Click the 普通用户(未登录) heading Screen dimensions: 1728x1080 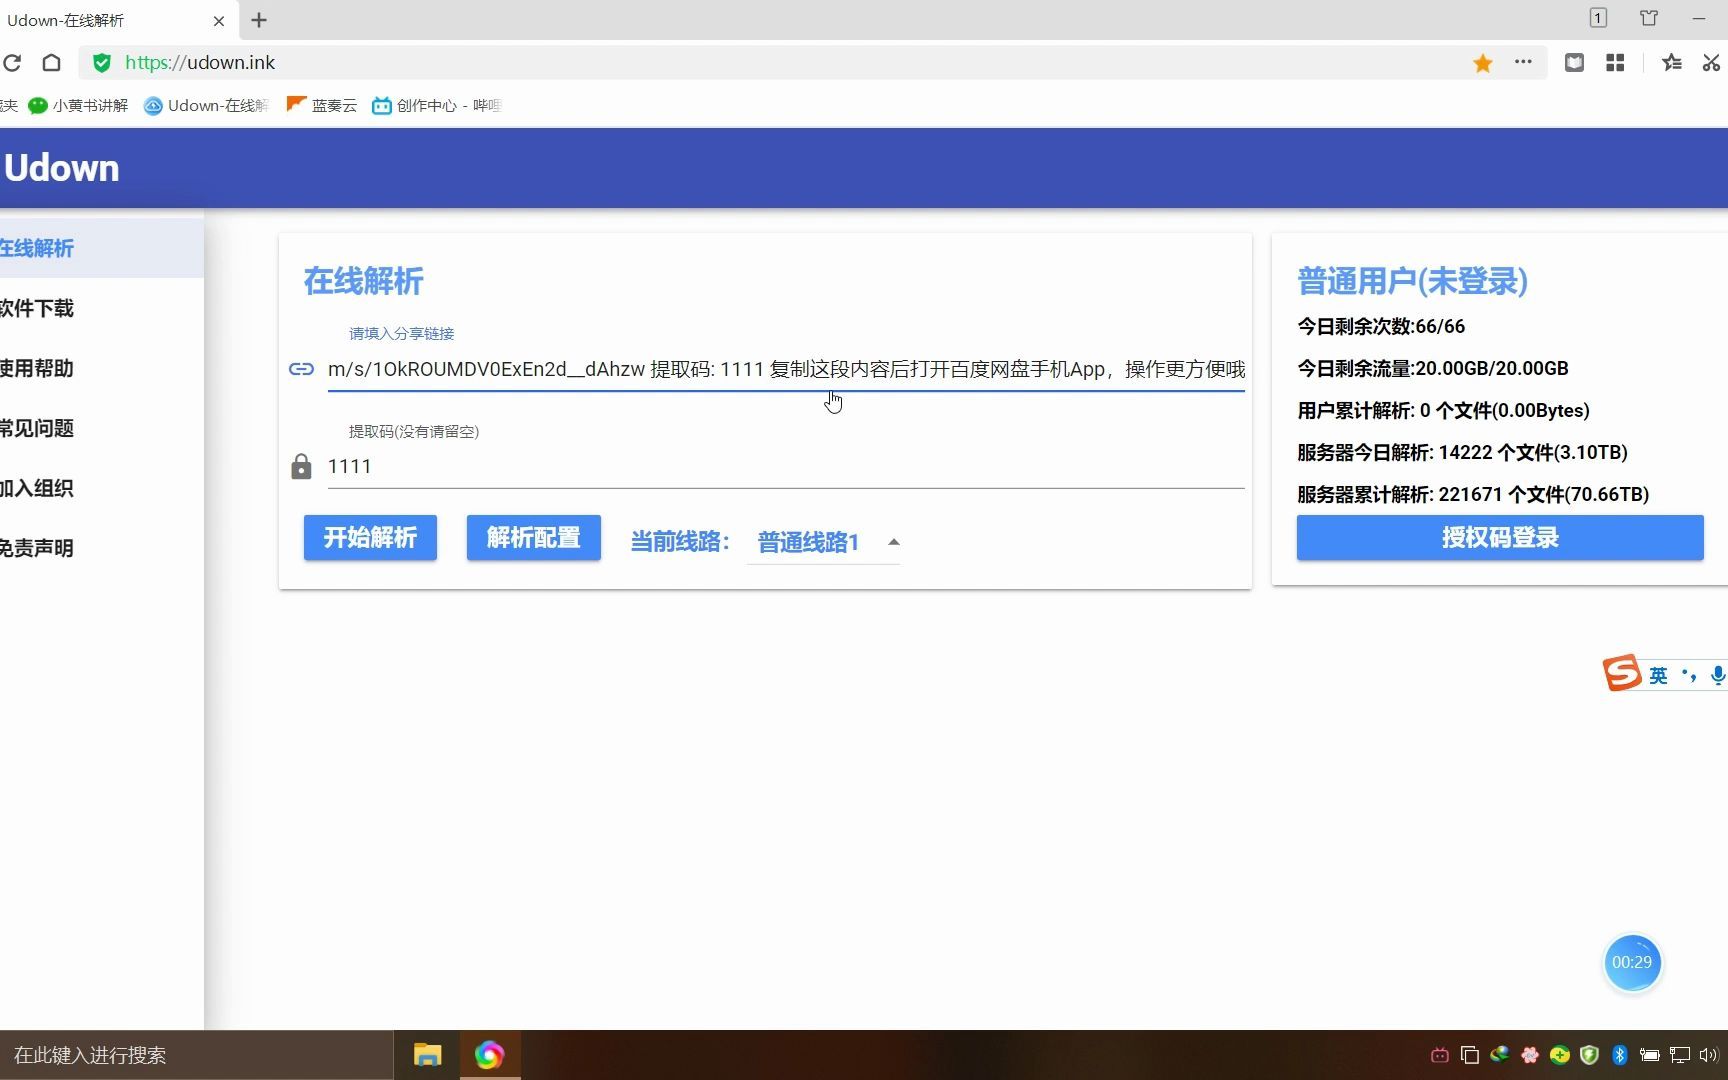1412,281
